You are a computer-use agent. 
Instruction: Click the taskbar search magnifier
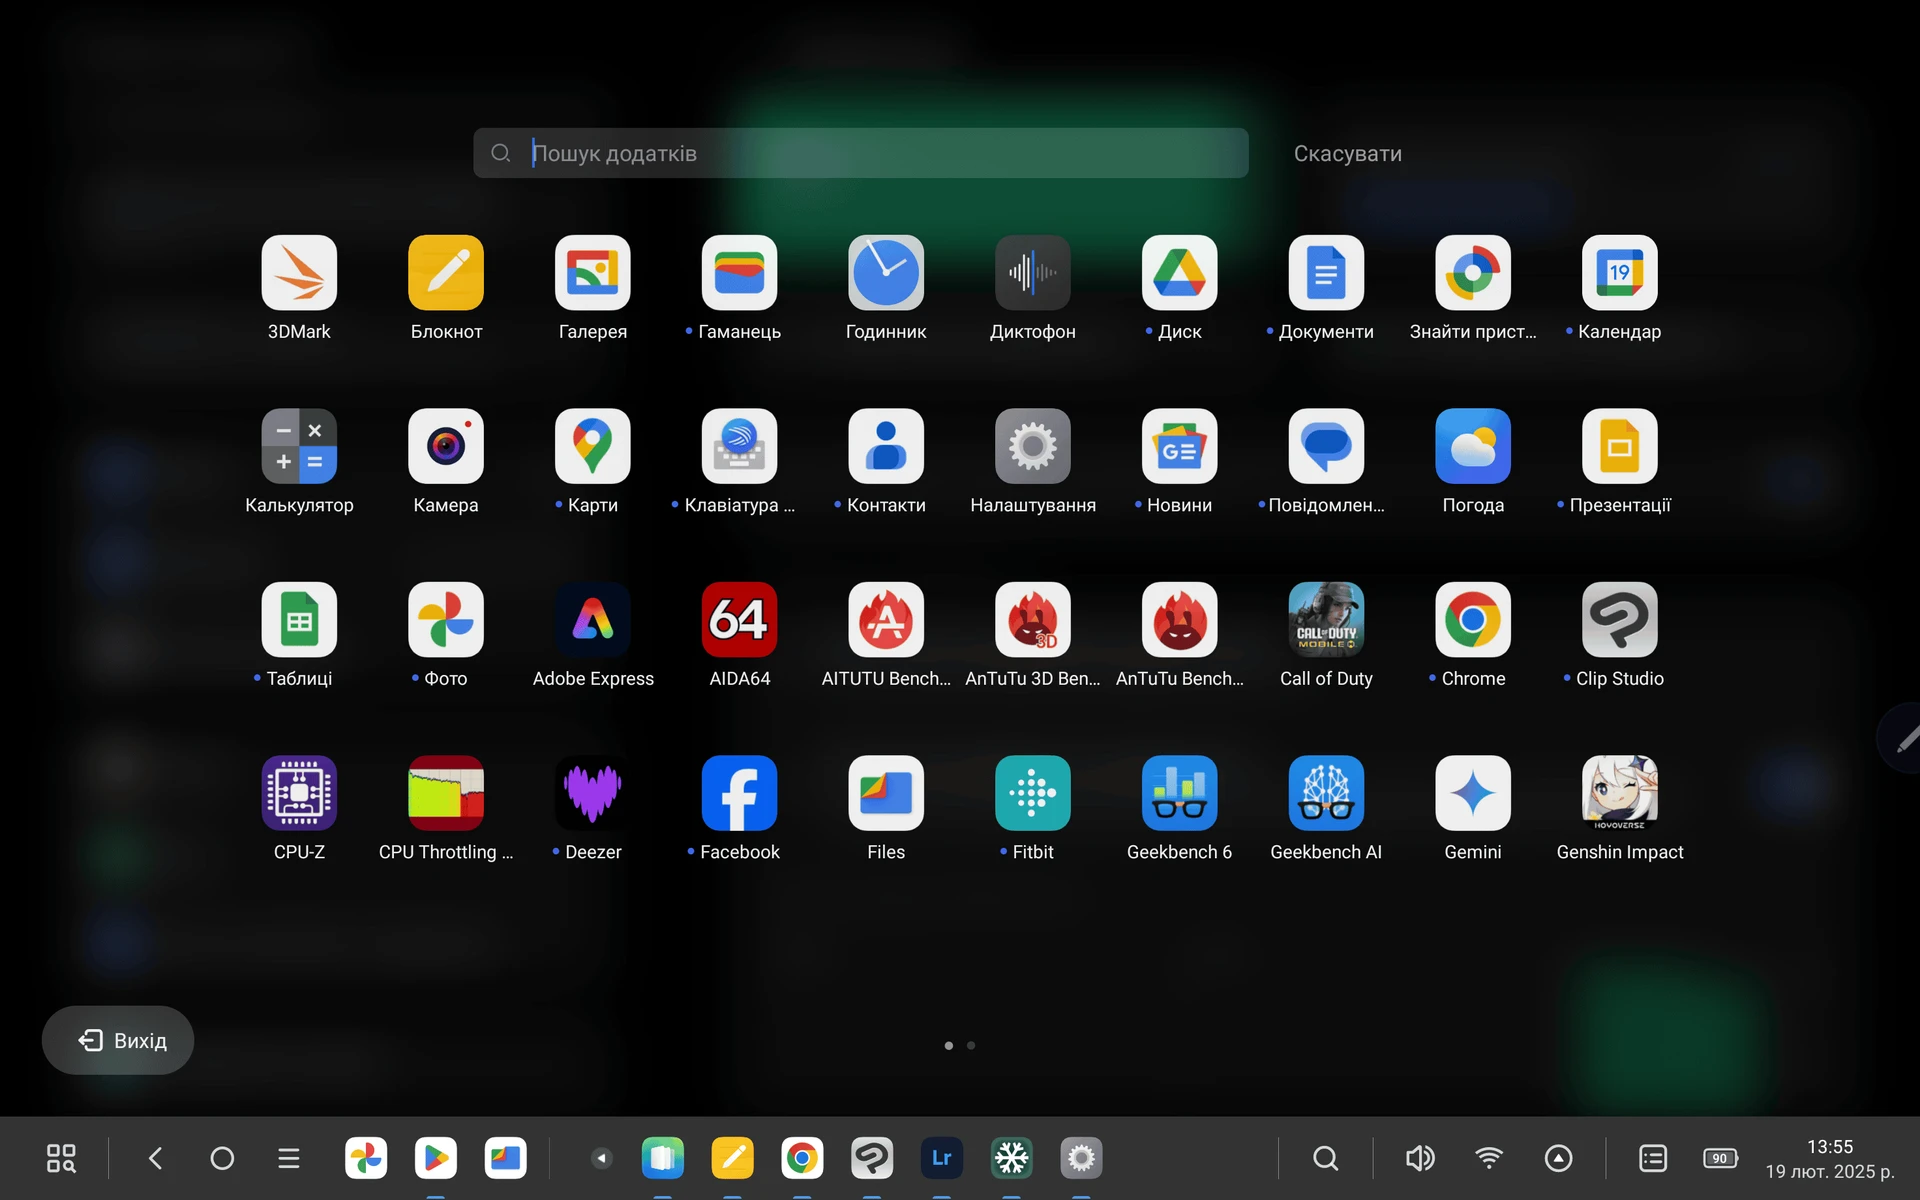coord(1325,1158)
